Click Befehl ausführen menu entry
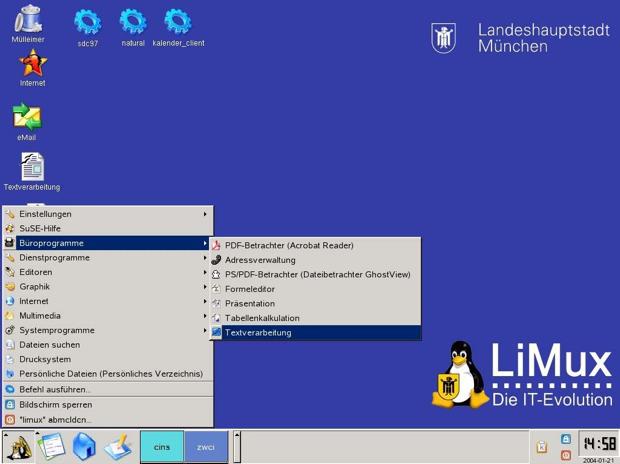 pyautogui.click(x=54, y=389)
